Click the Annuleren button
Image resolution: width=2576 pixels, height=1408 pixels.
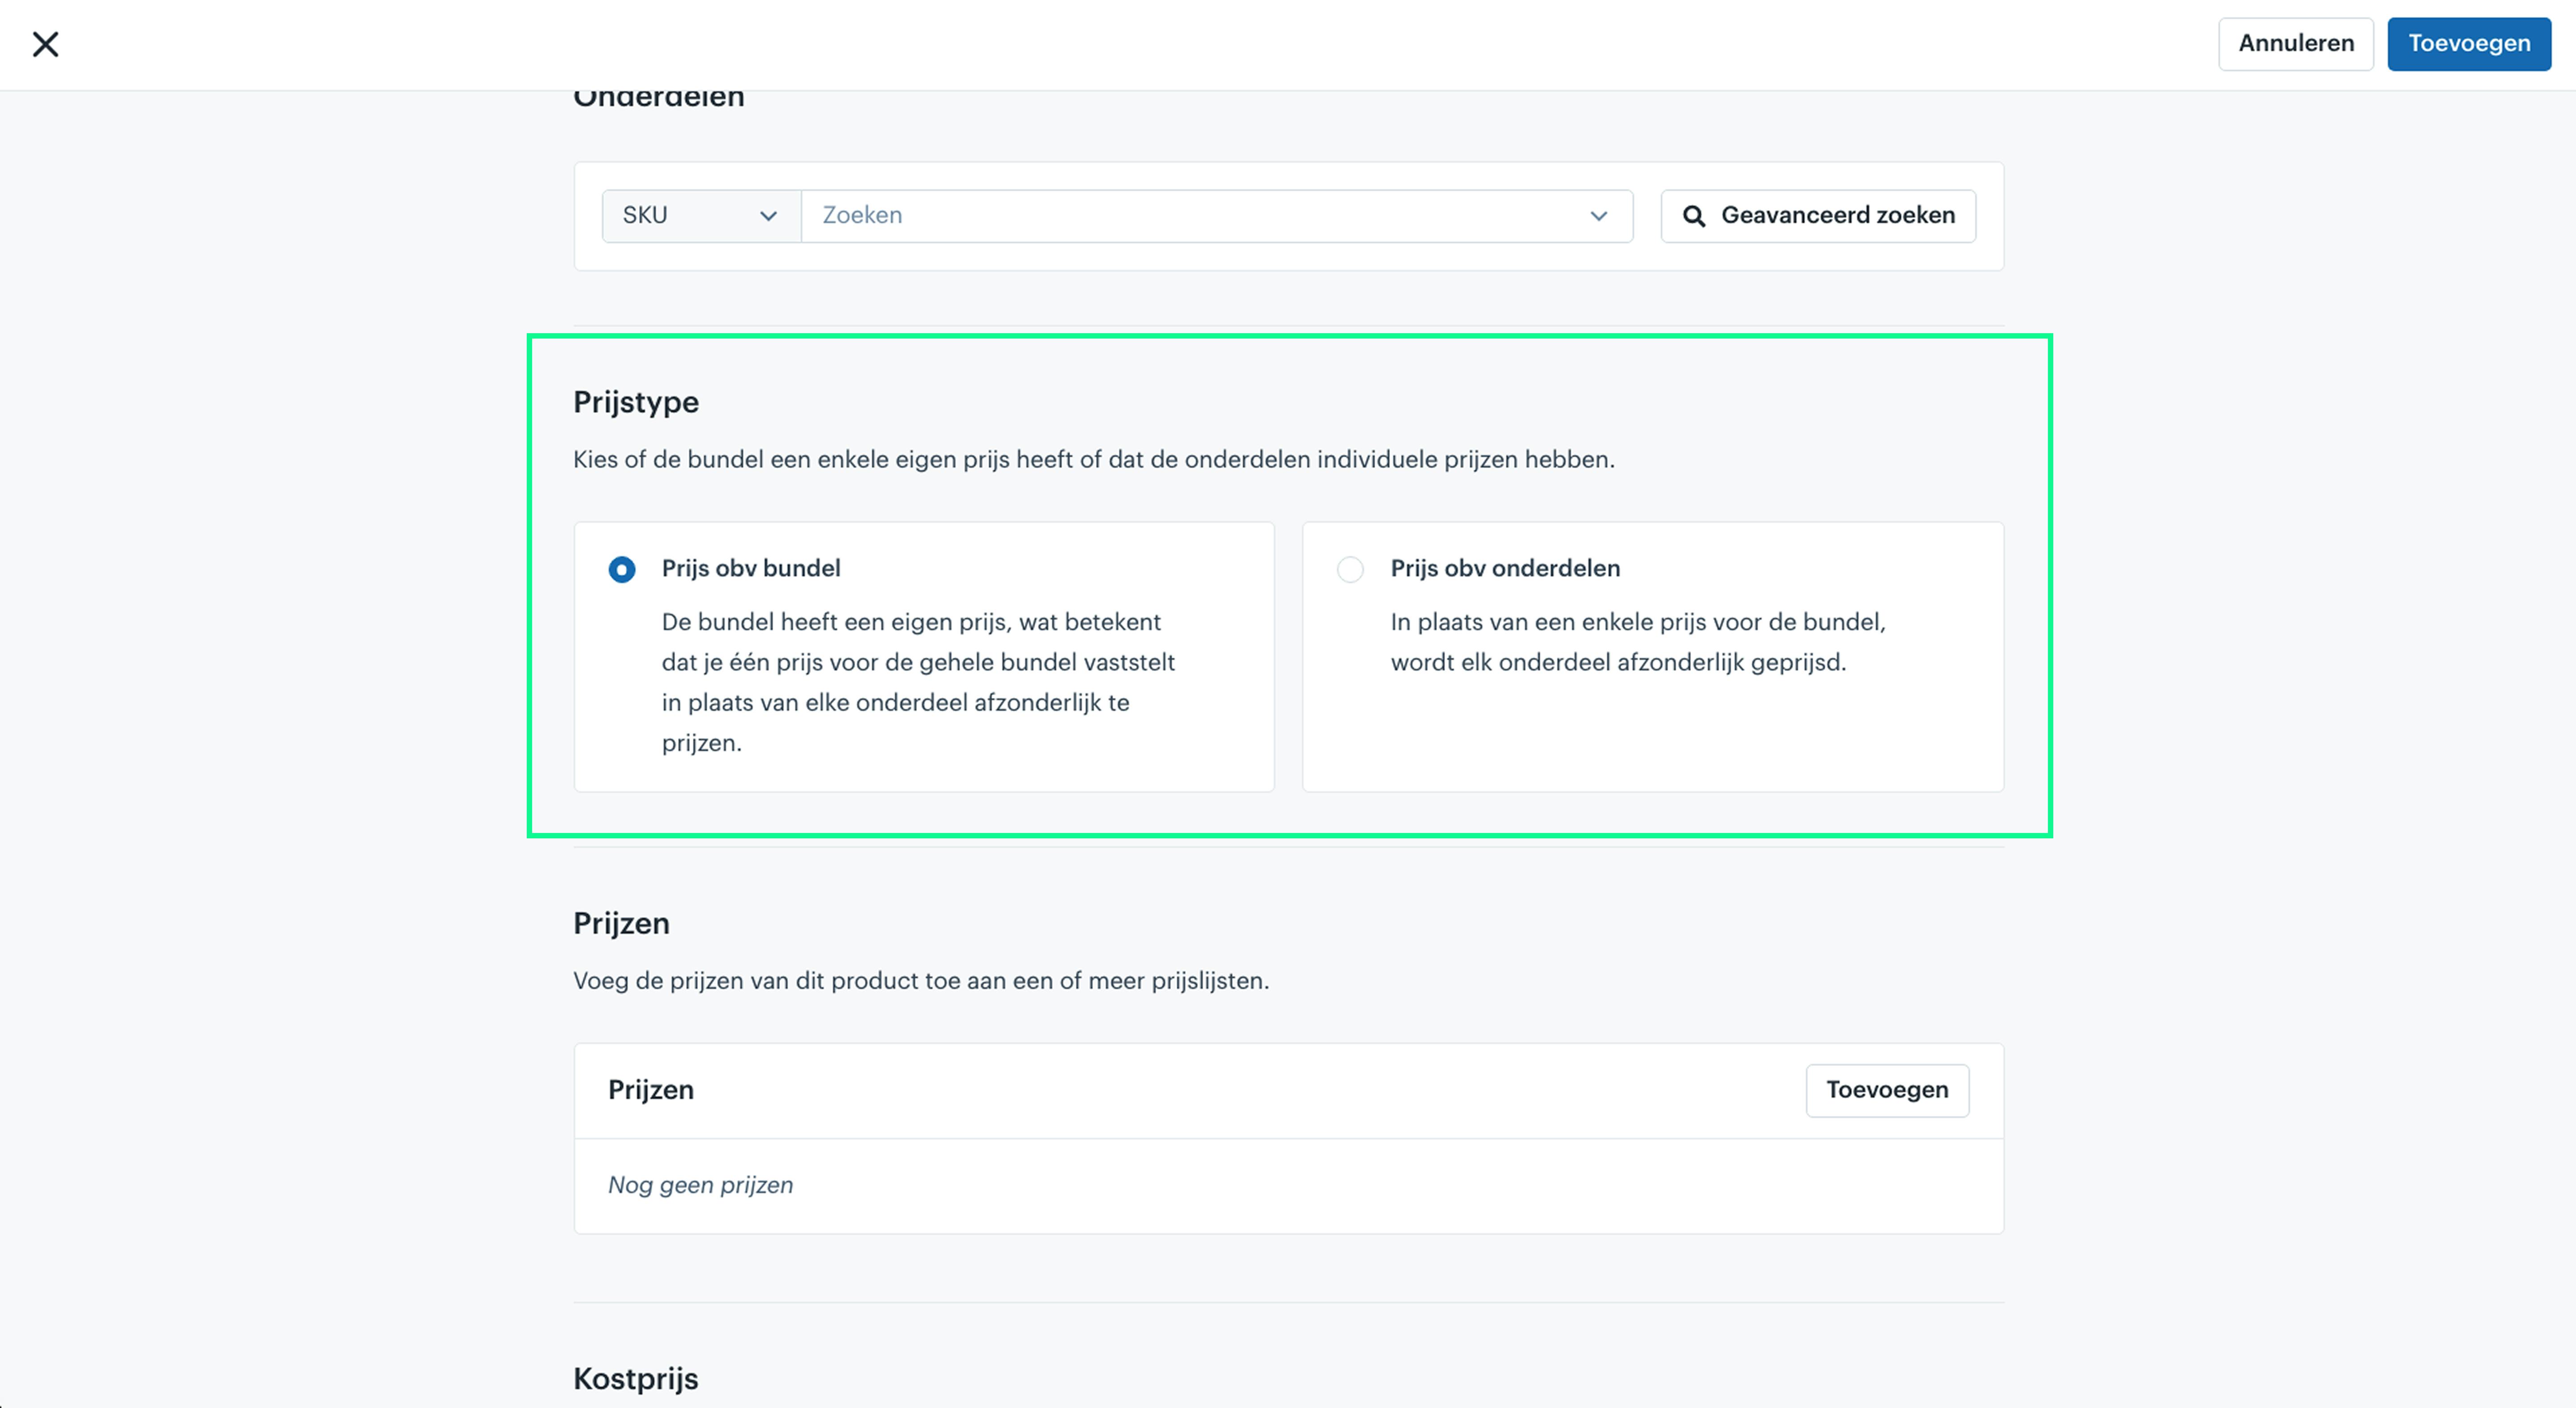click(2296, 44)
